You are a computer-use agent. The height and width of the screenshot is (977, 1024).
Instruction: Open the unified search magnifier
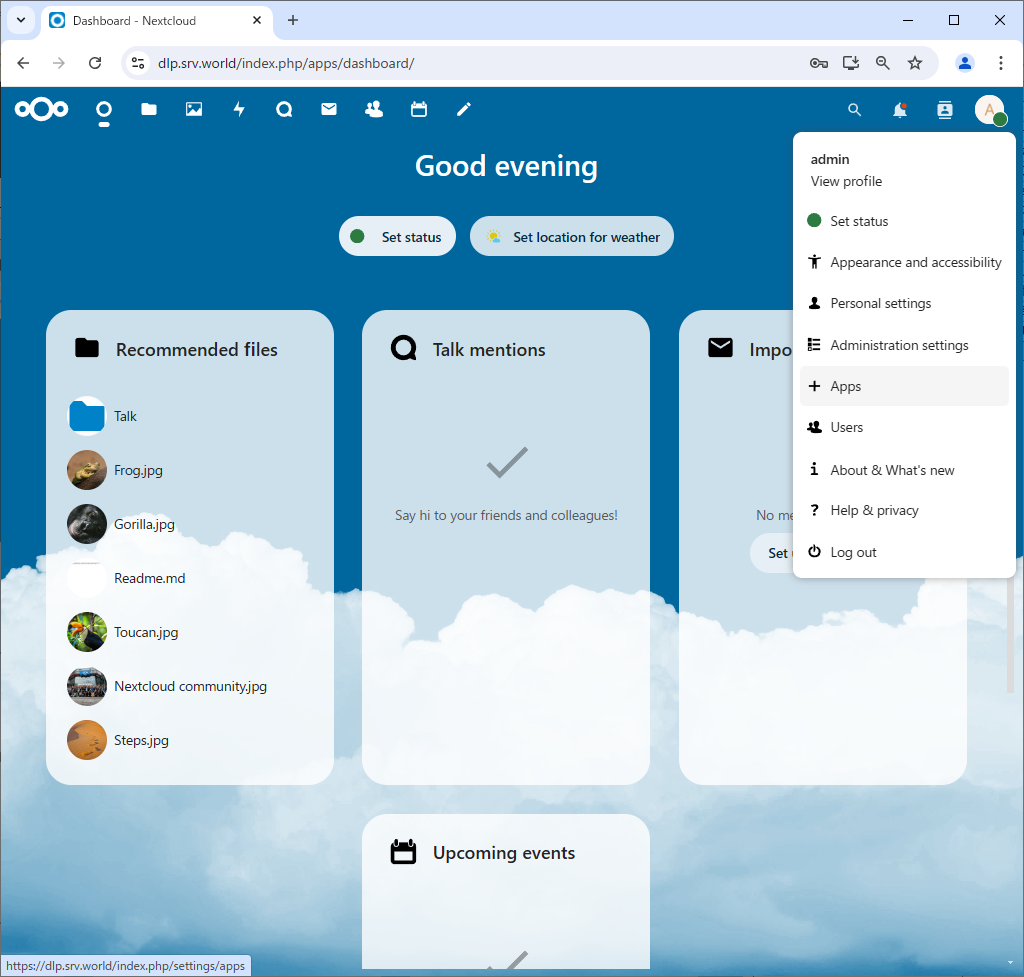(854, 110)
